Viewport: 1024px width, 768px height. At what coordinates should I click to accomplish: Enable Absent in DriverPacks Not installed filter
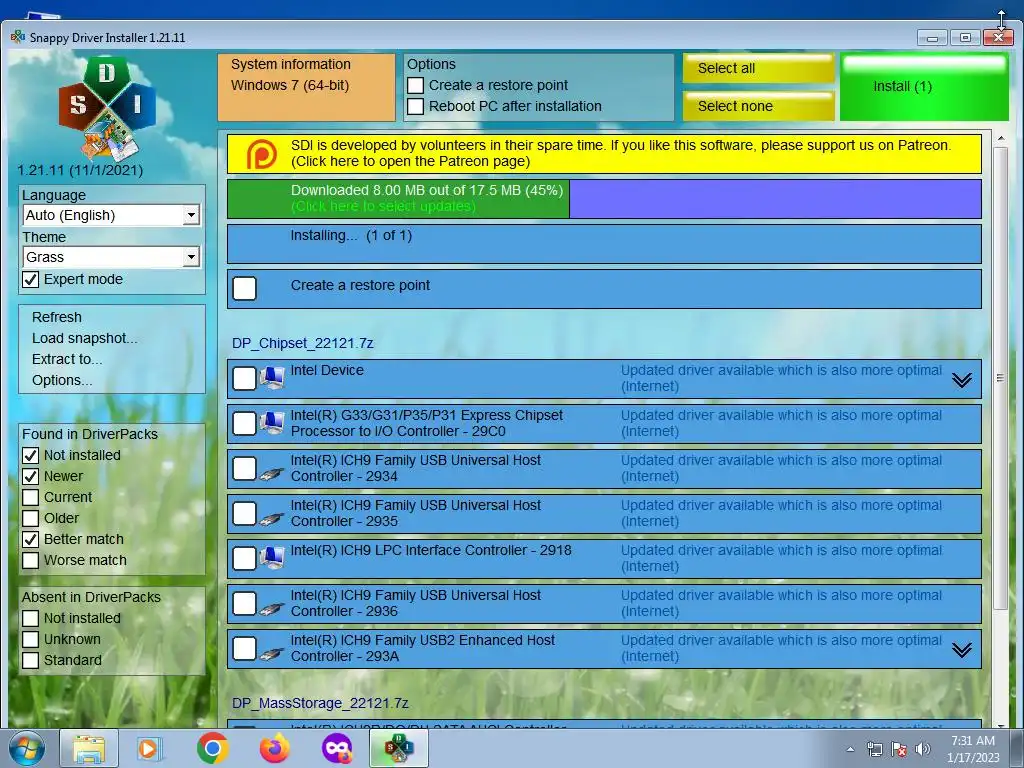pyautogui.click(x=31, y=618)
